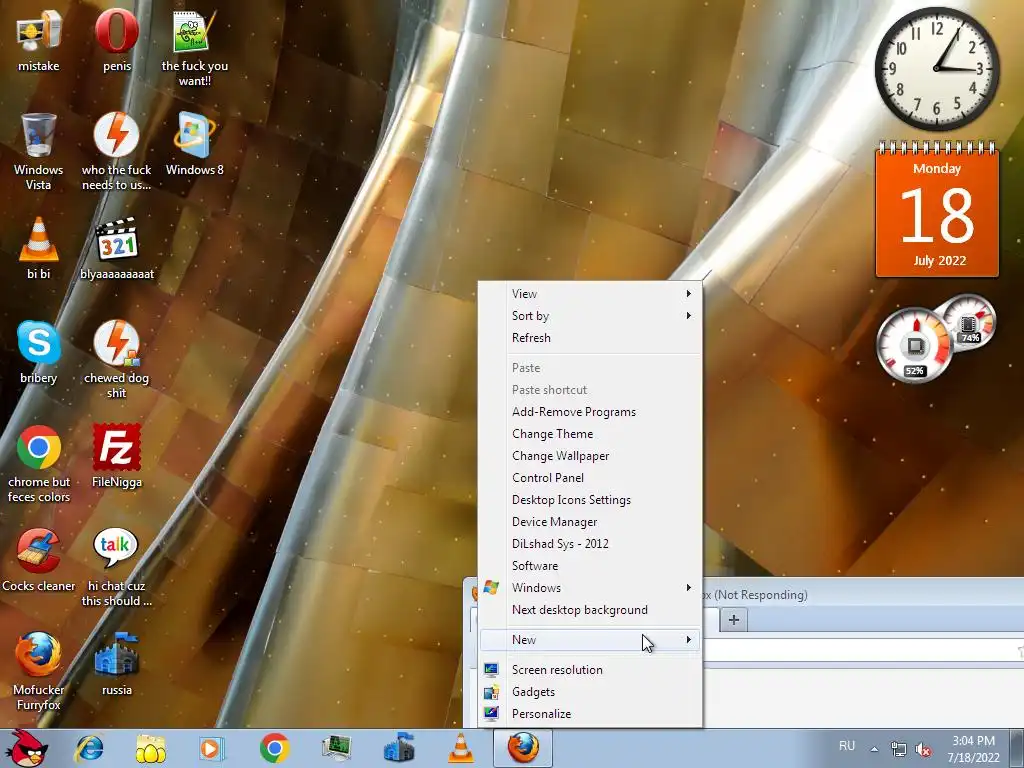Image resolution: width=1024 pixels, height=768 pixels.
Task: Open the castle icon in the taskbar
Action: [399, 748]
